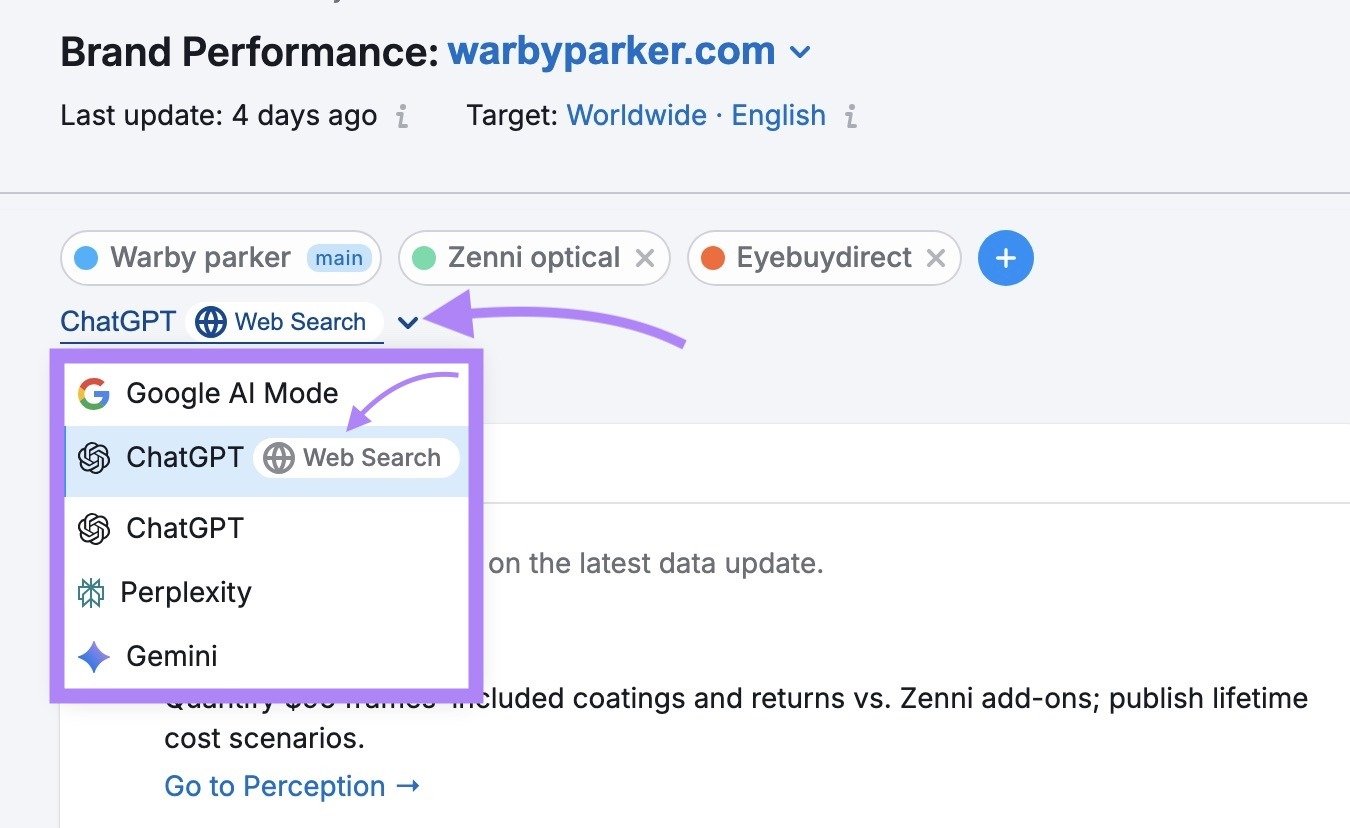This screenshot has width=1350, height=828.
Task: Remove the Eyebuydirect competitor
Action: (935, 257)
